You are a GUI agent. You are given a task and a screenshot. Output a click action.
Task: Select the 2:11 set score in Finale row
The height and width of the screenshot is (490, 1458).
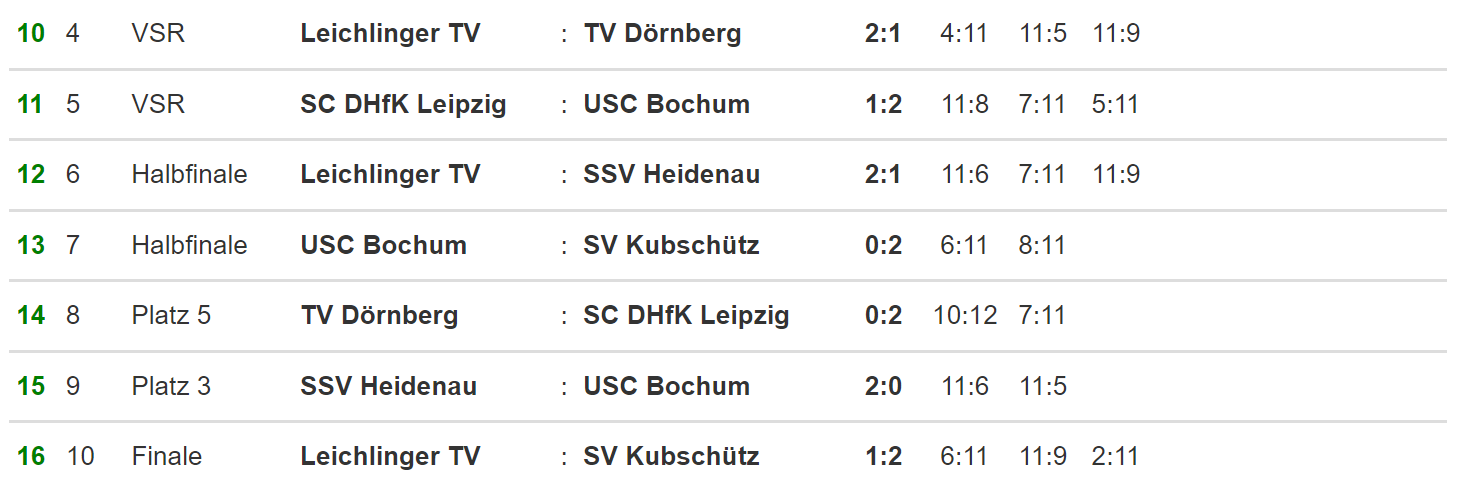point(1115,456)
